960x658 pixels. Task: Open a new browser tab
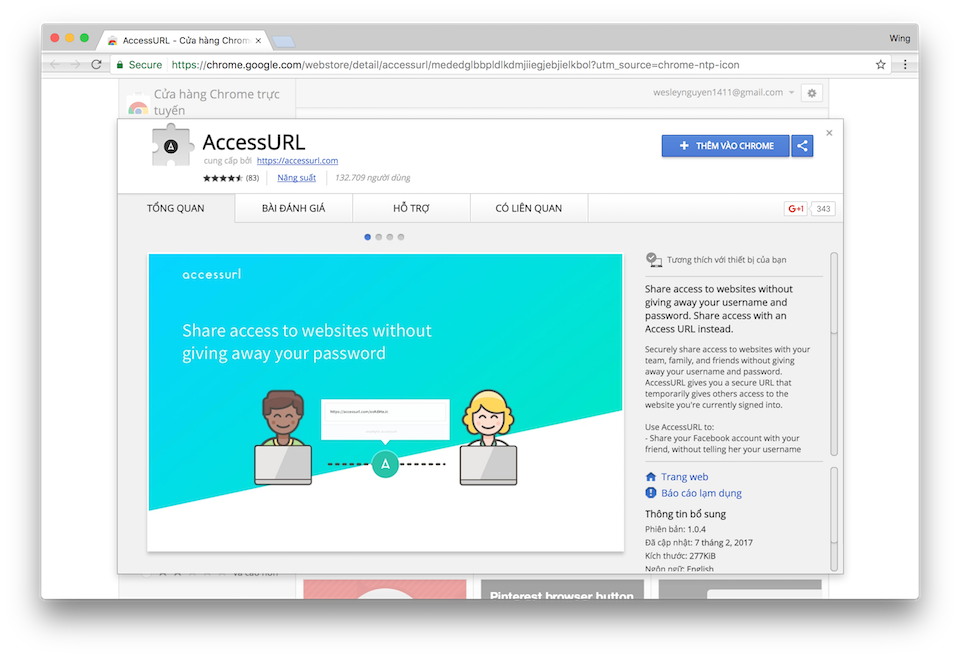[x=283, y=41]
